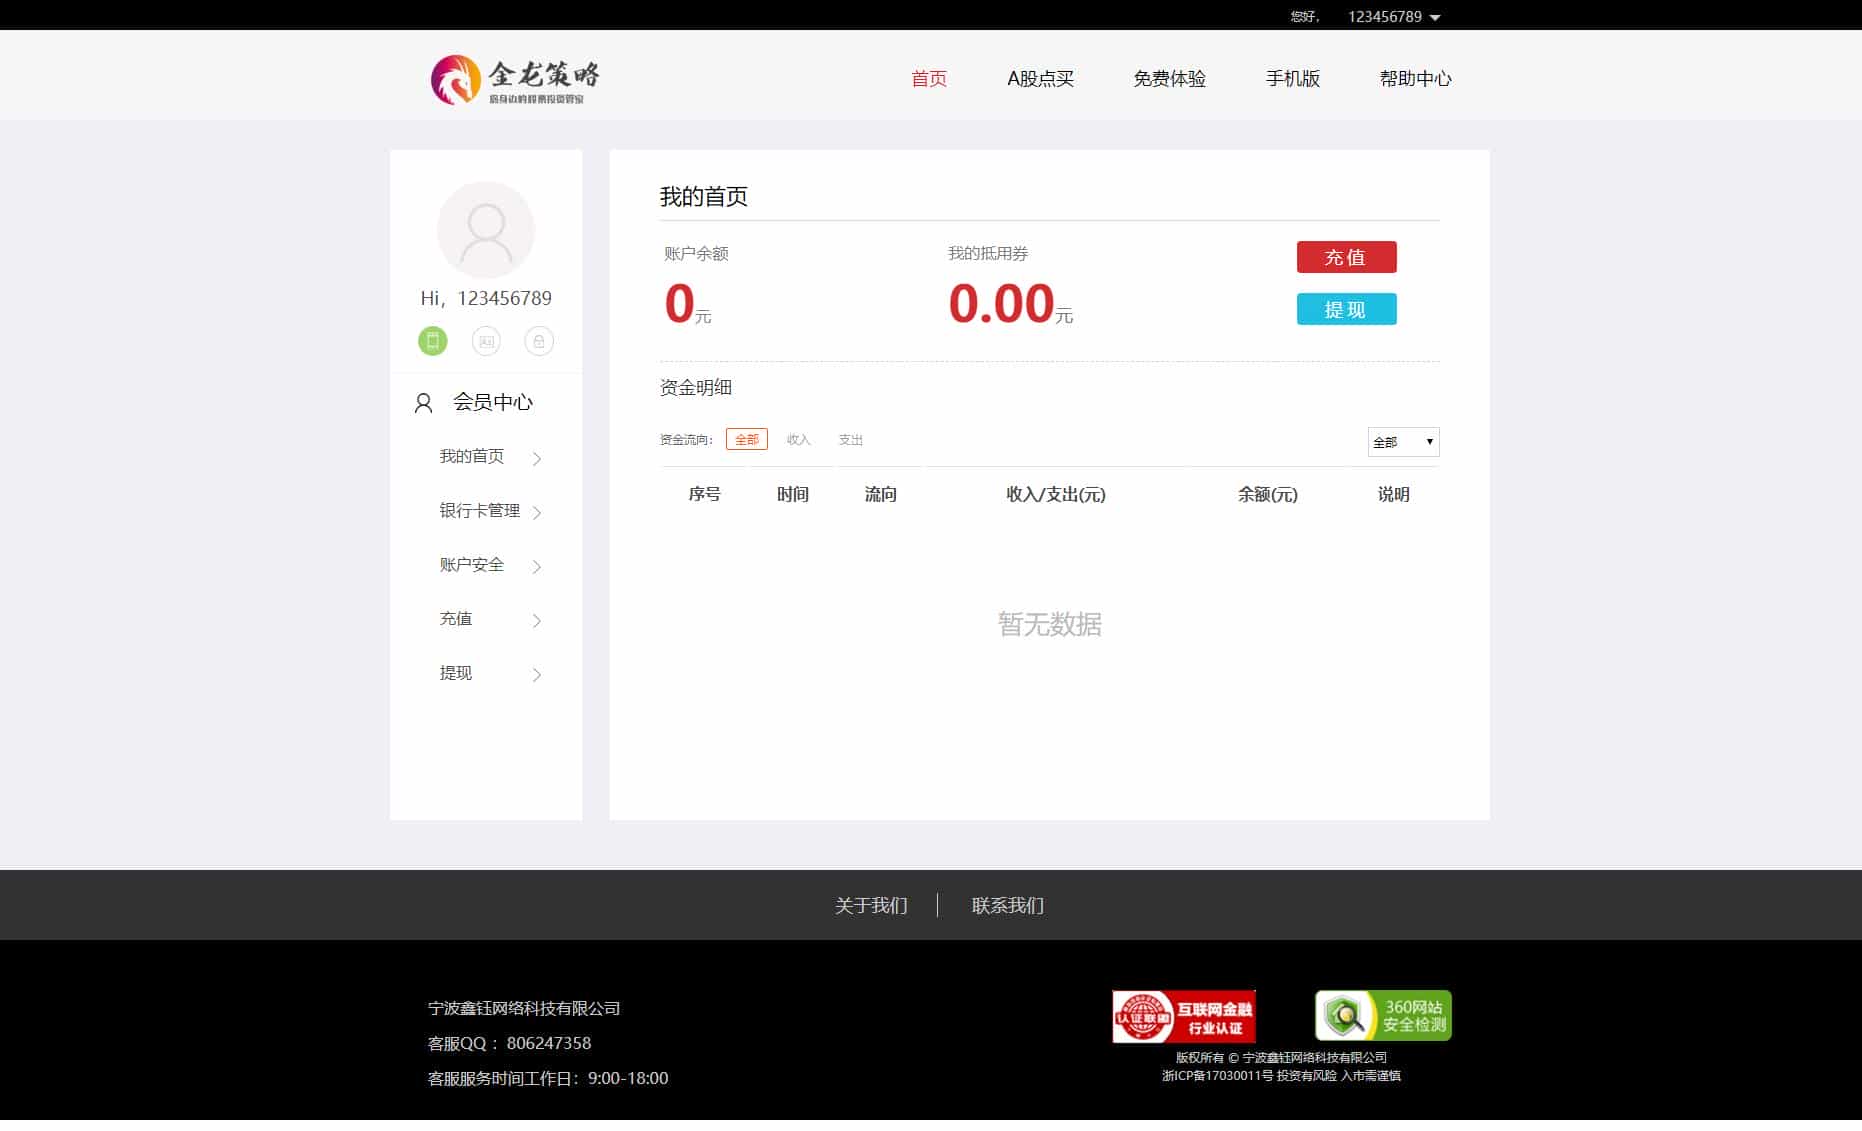
Task: Go to 首页 in the top navigation
Action: (929, 79)
